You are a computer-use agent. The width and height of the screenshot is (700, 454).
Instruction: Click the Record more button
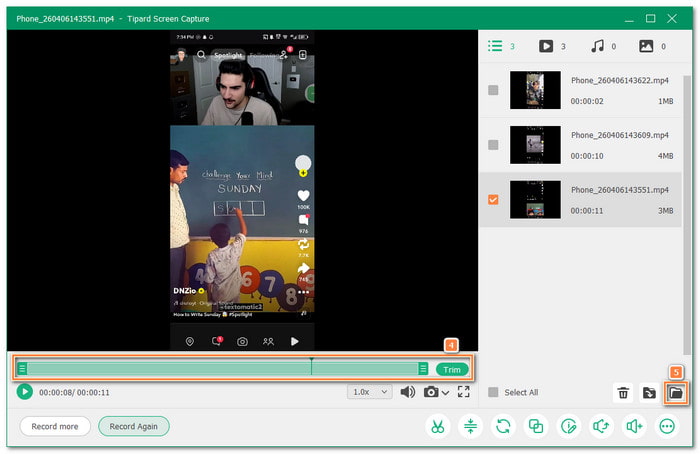(x=55, y=426)
